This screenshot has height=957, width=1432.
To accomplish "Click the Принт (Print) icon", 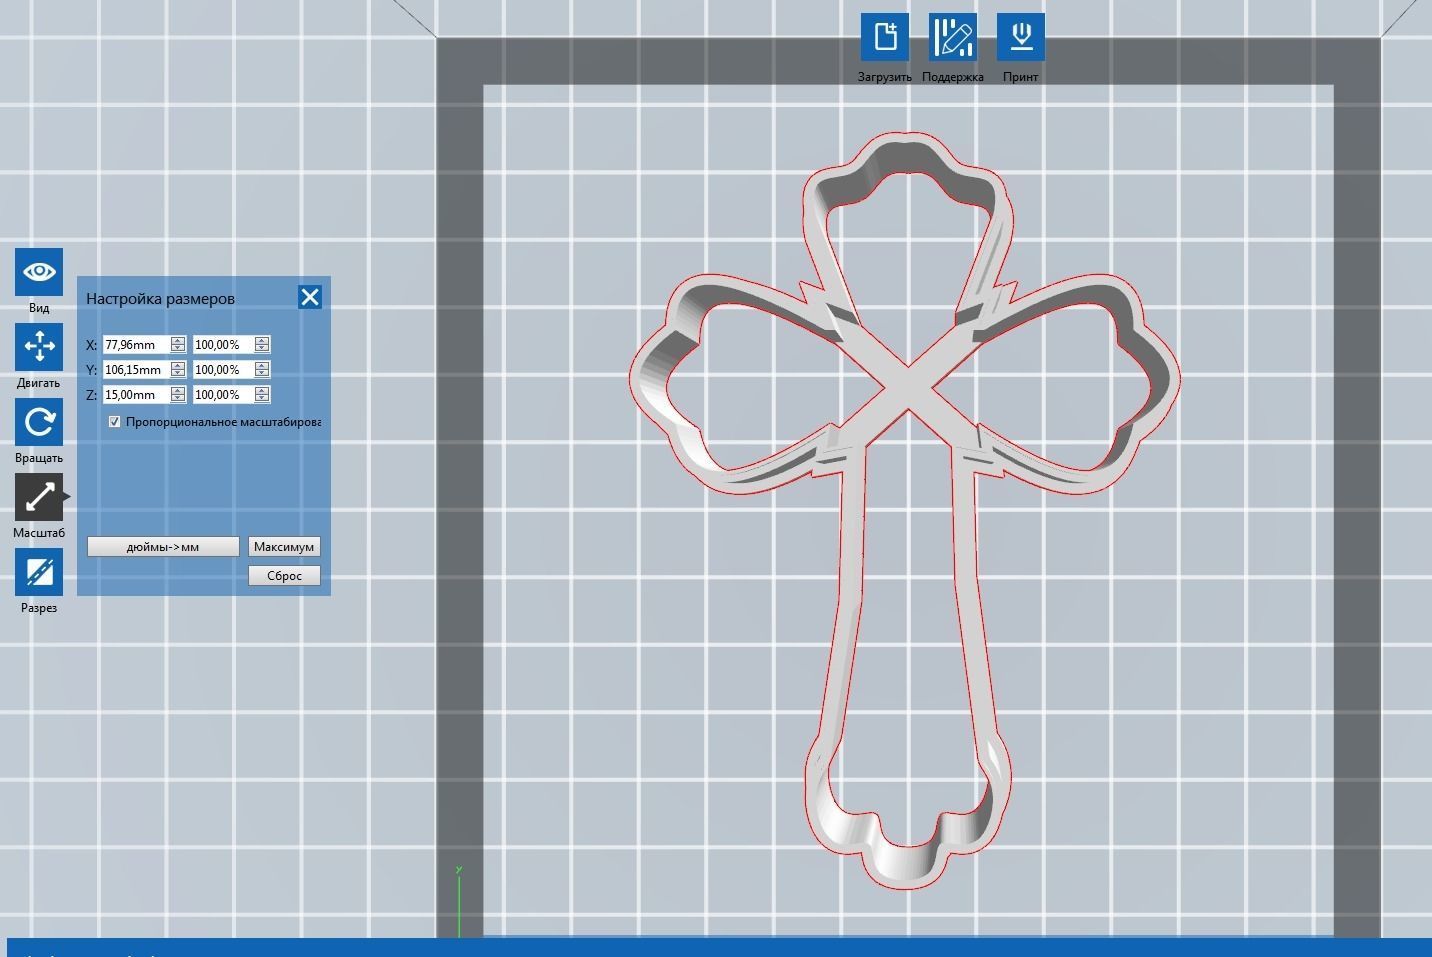I will coord(1021,37).
